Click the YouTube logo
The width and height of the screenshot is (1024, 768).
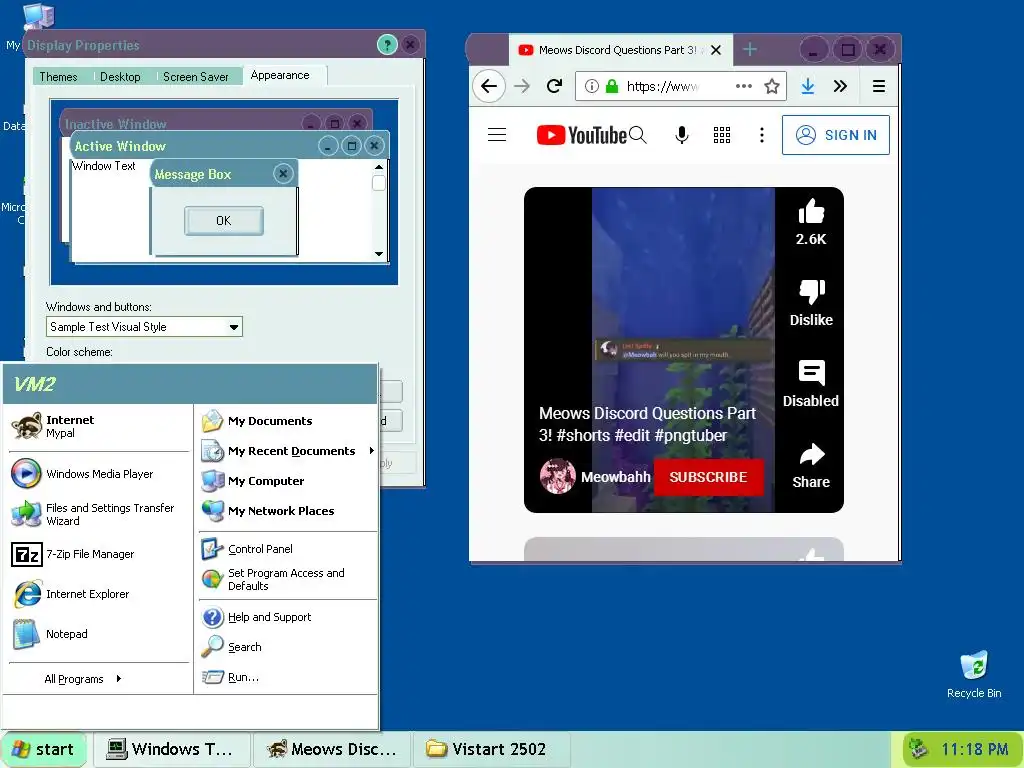581,135
